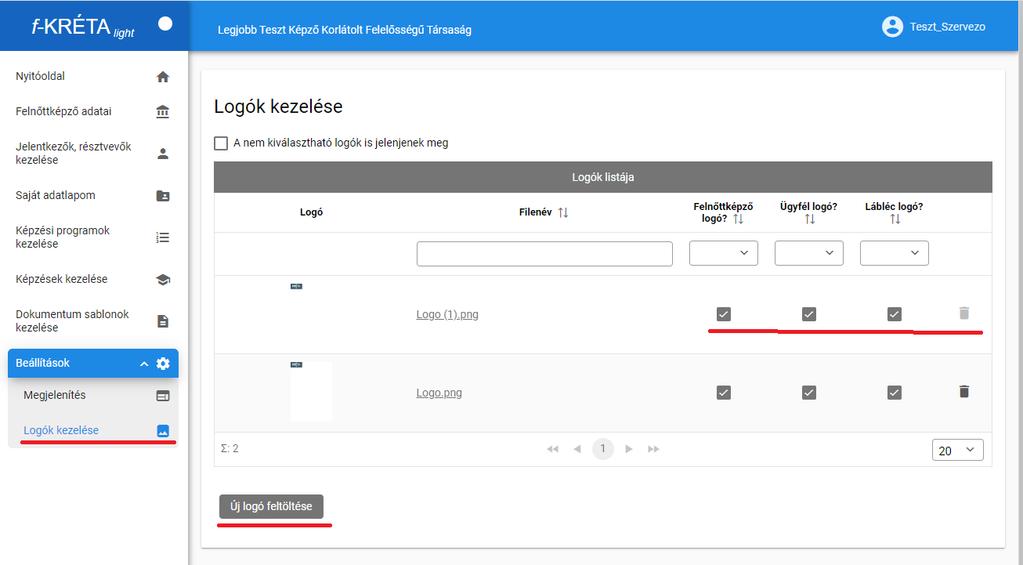Click the f-KRÉTA light logo

pos(83,27)
